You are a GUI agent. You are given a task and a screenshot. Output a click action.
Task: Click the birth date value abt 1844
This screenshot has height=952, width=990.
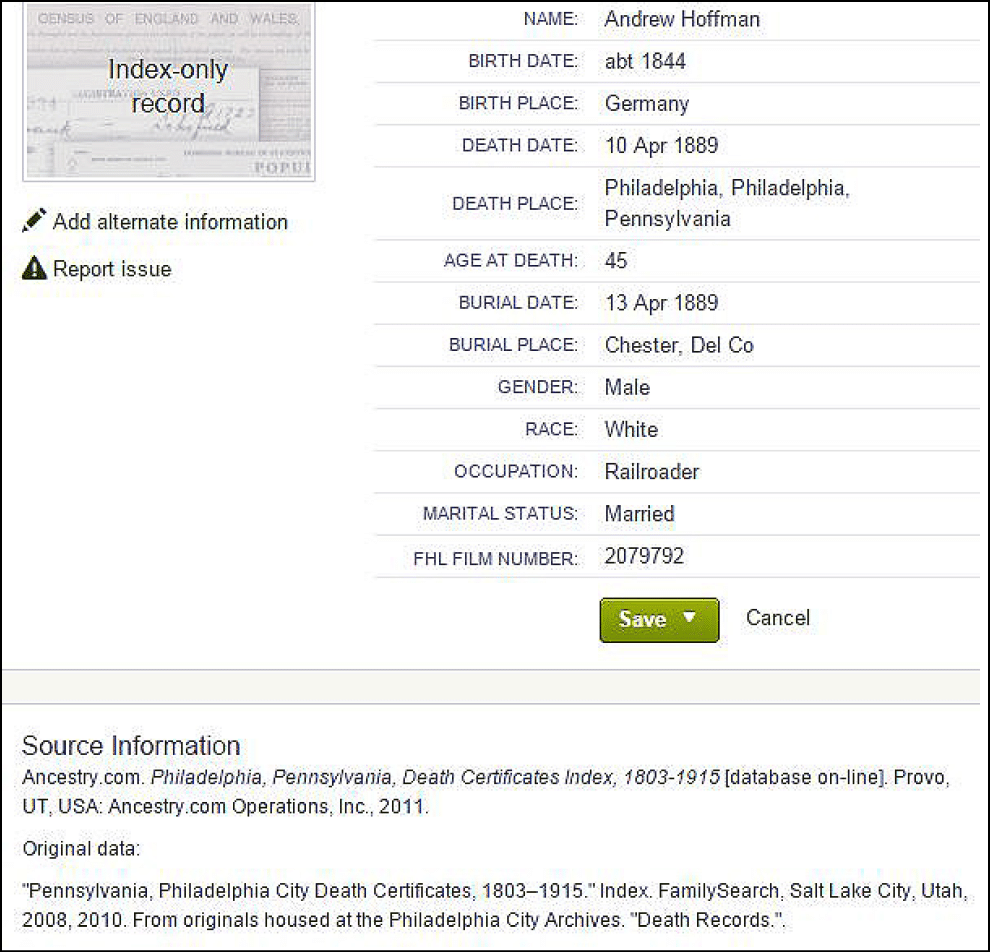[645, 61]
